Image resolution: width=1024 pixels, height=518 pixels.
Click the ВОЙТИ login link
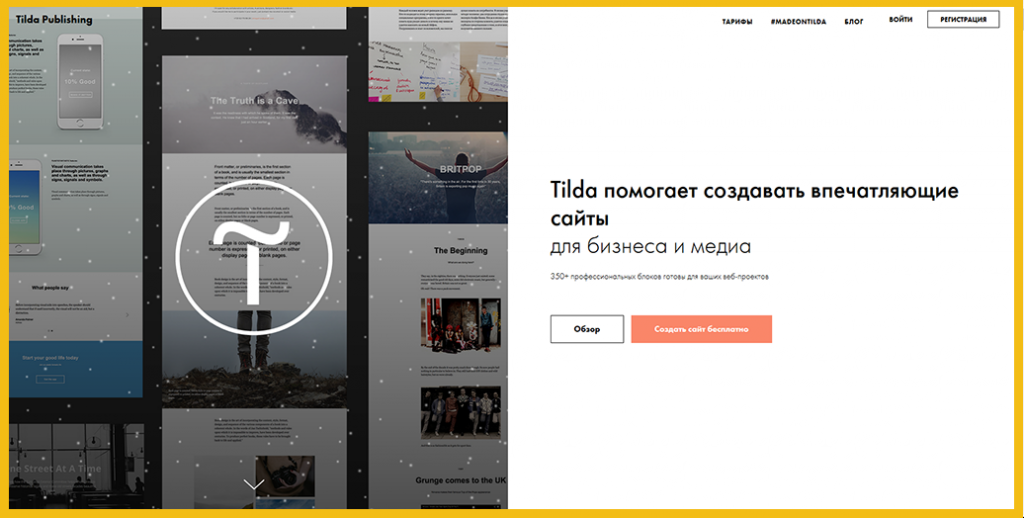pyautogui.click(x=901, y=20)
